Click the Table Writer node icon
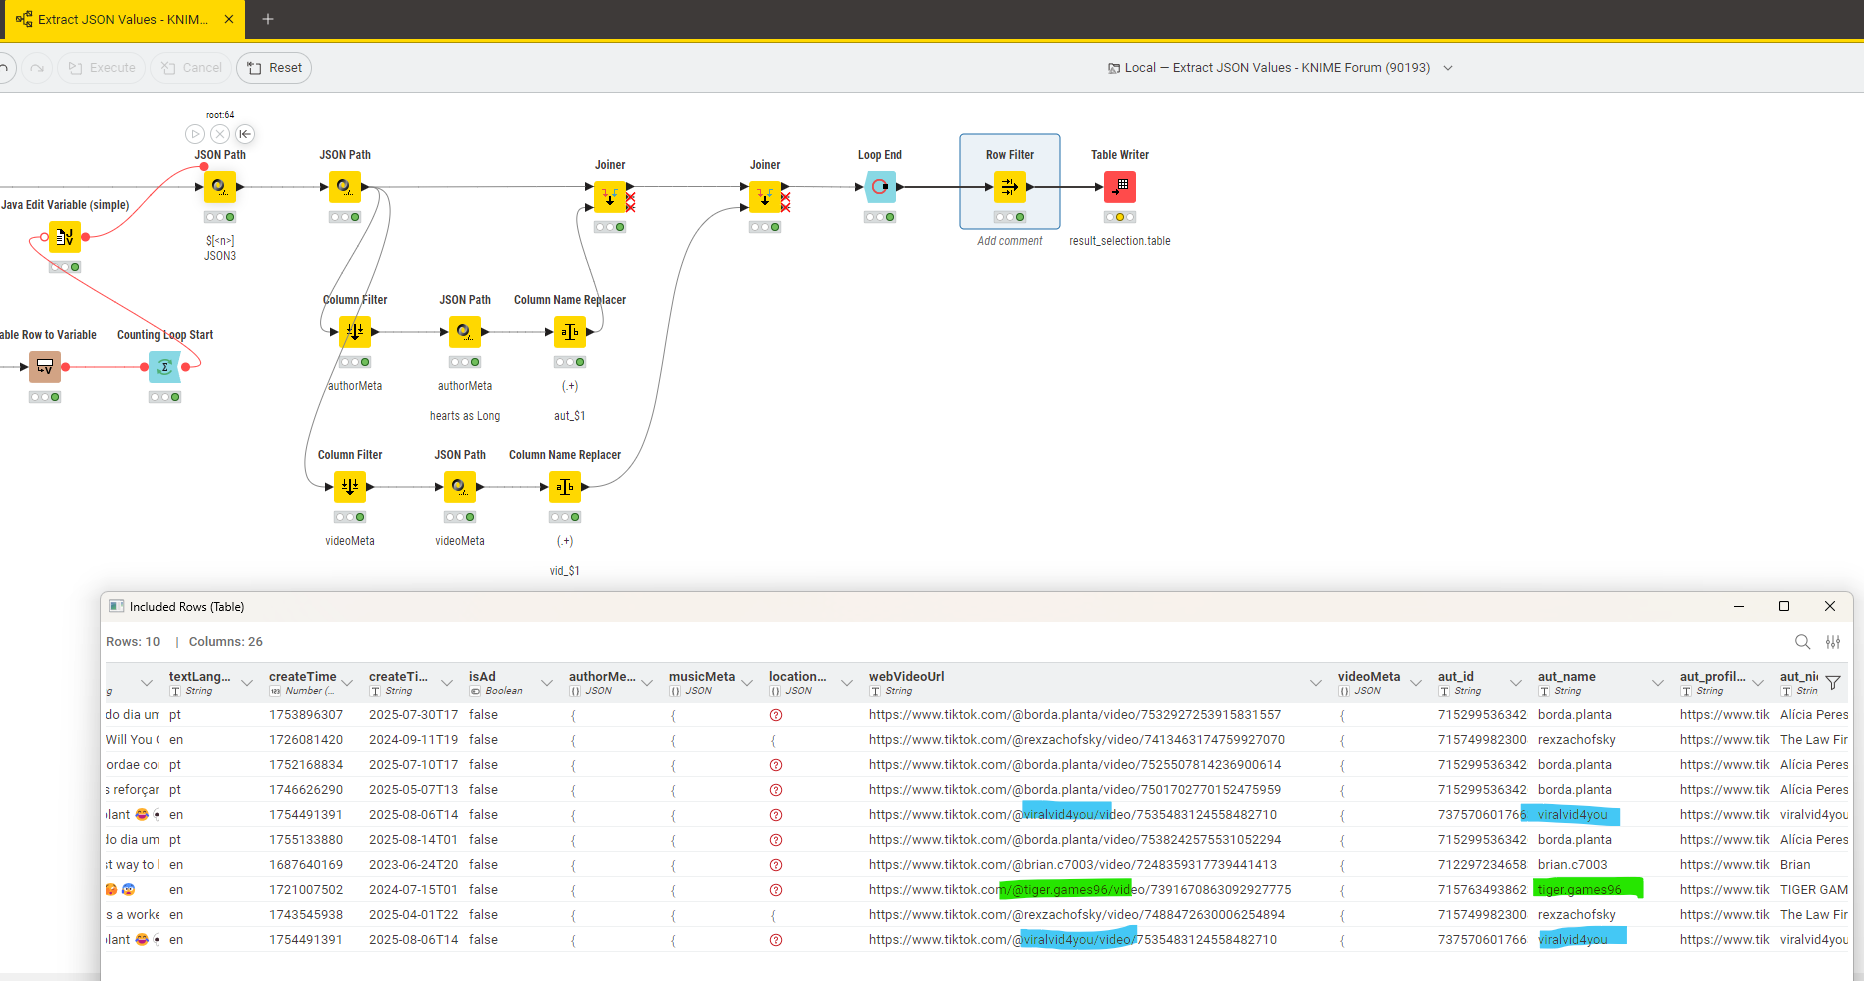 coord(1119,187)
